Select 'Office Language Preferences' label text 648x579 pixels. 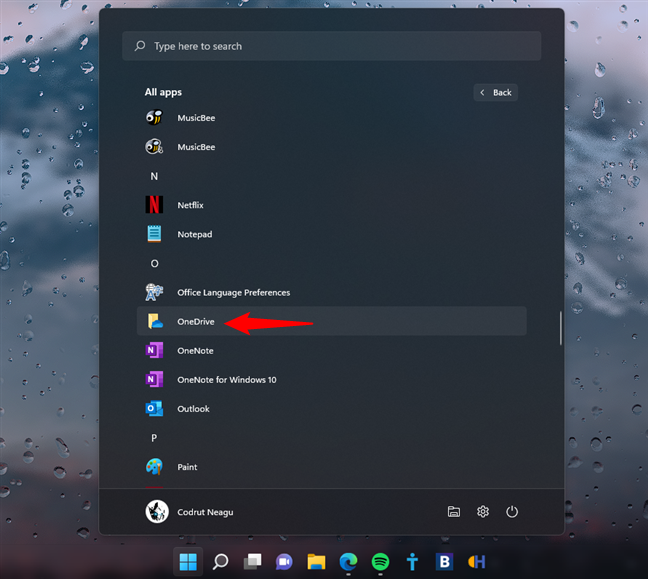(233, 293)
